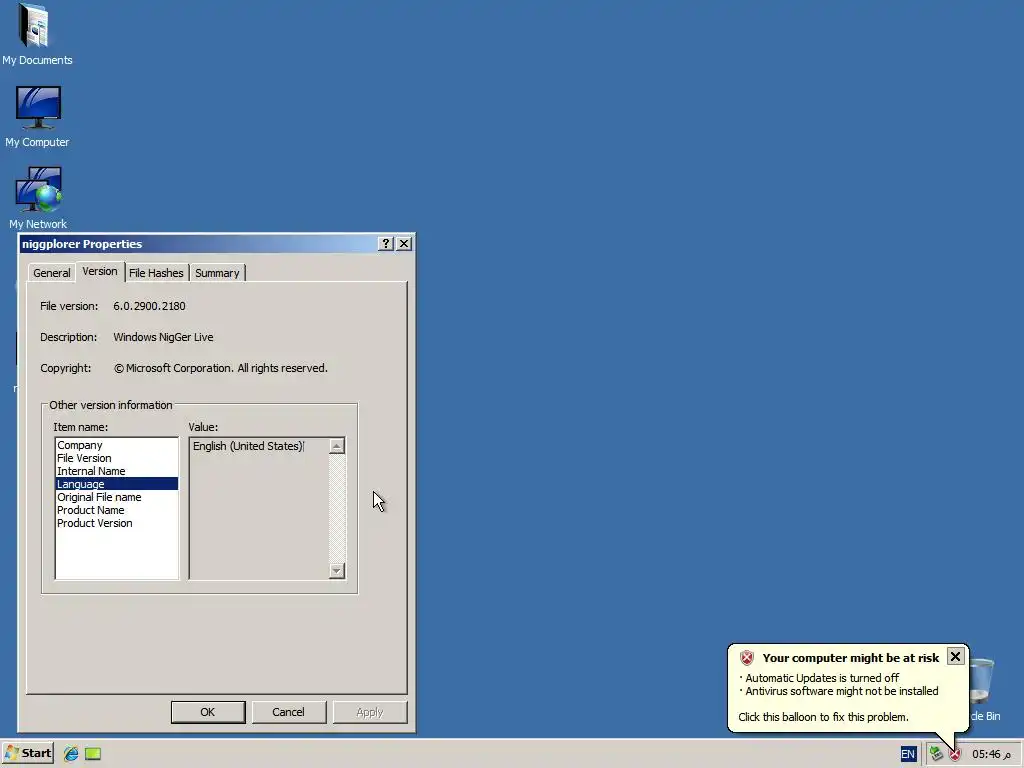Select Original File name in the list
This screenshot has width=1024, height=768.
(117, 497)
